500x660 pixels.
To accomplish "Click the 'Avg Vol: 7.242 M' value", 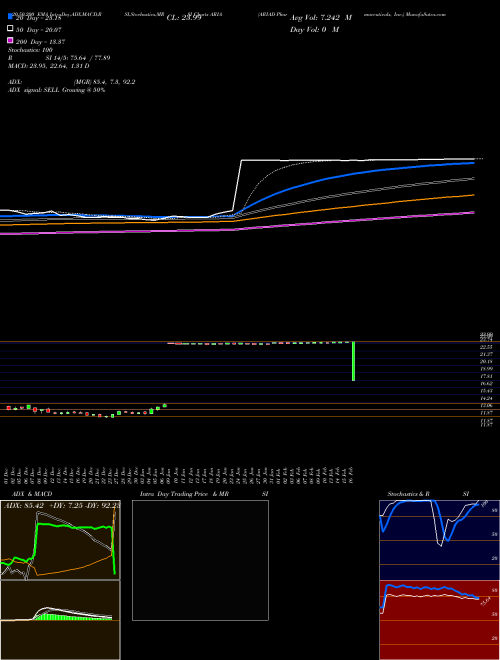I will pos(321,18).
